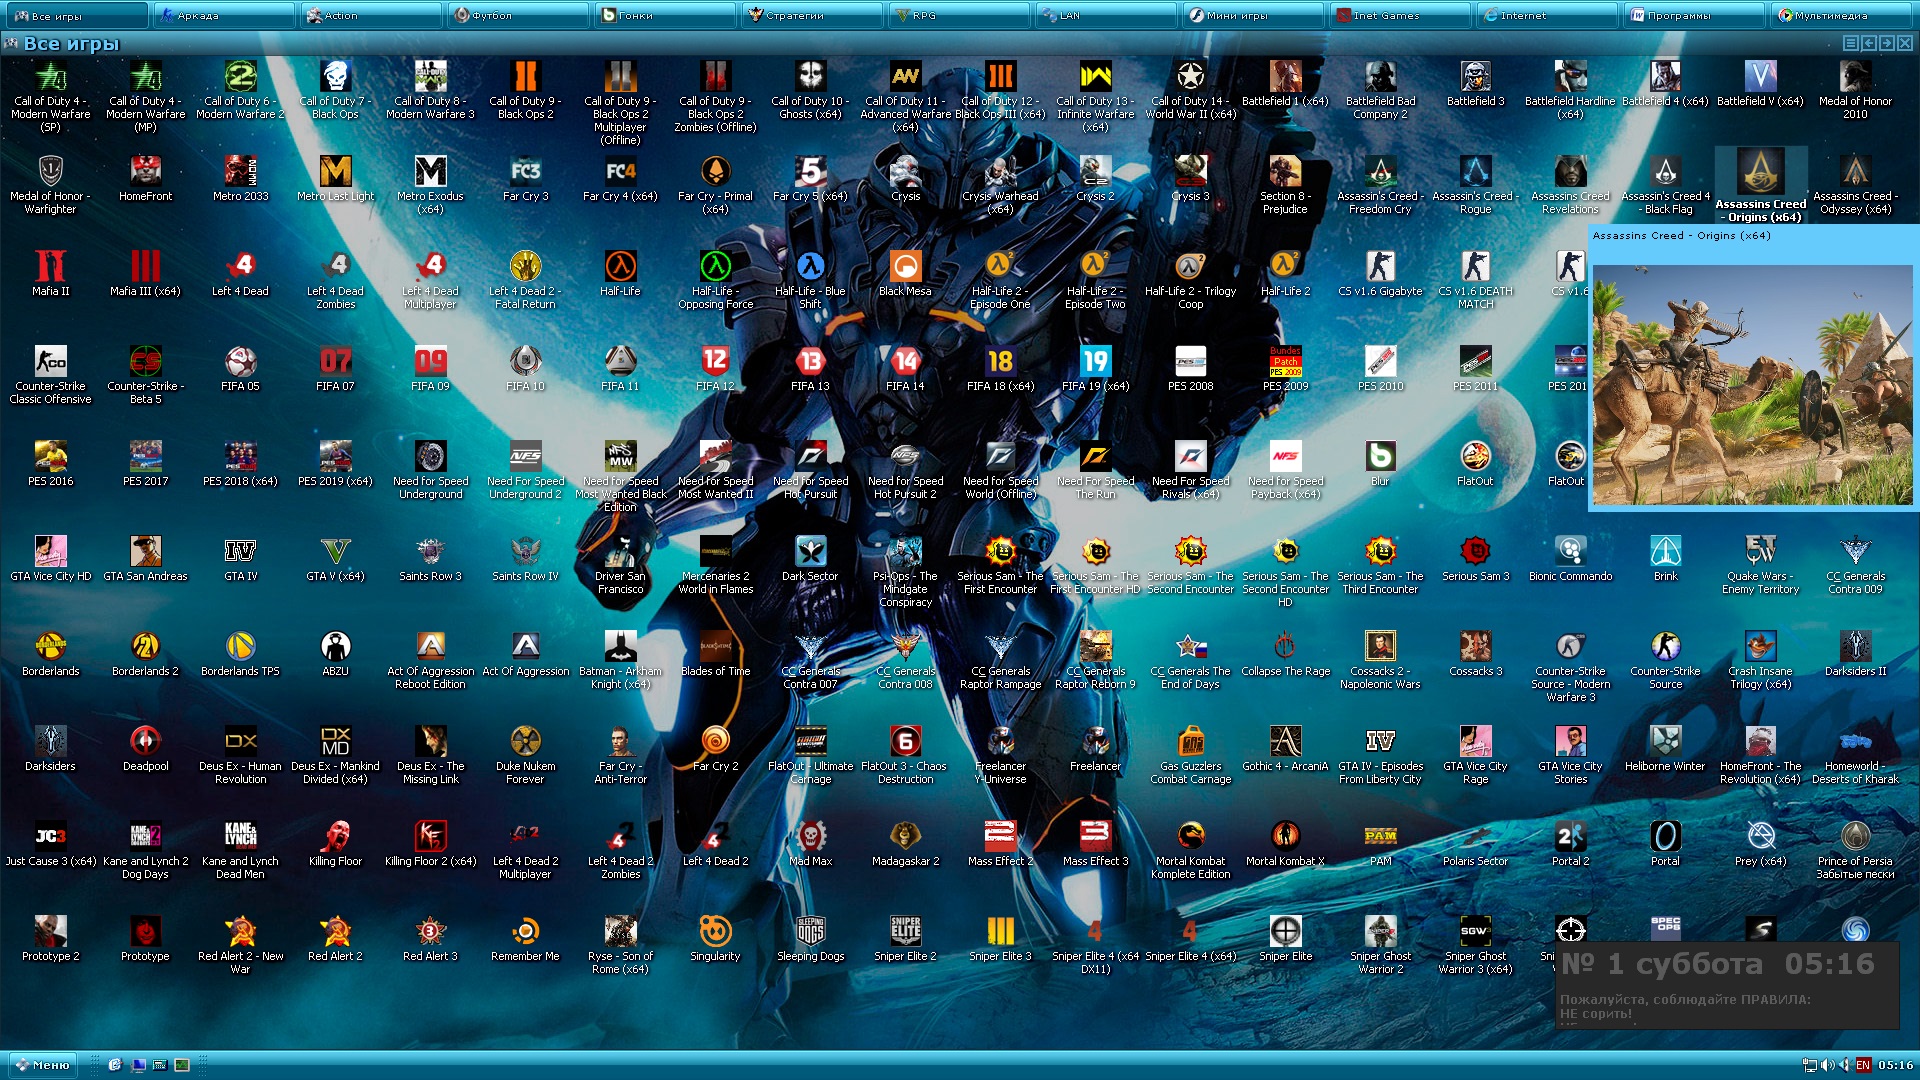
Task: Open the Аркада category tab
Action: [222, 15]
